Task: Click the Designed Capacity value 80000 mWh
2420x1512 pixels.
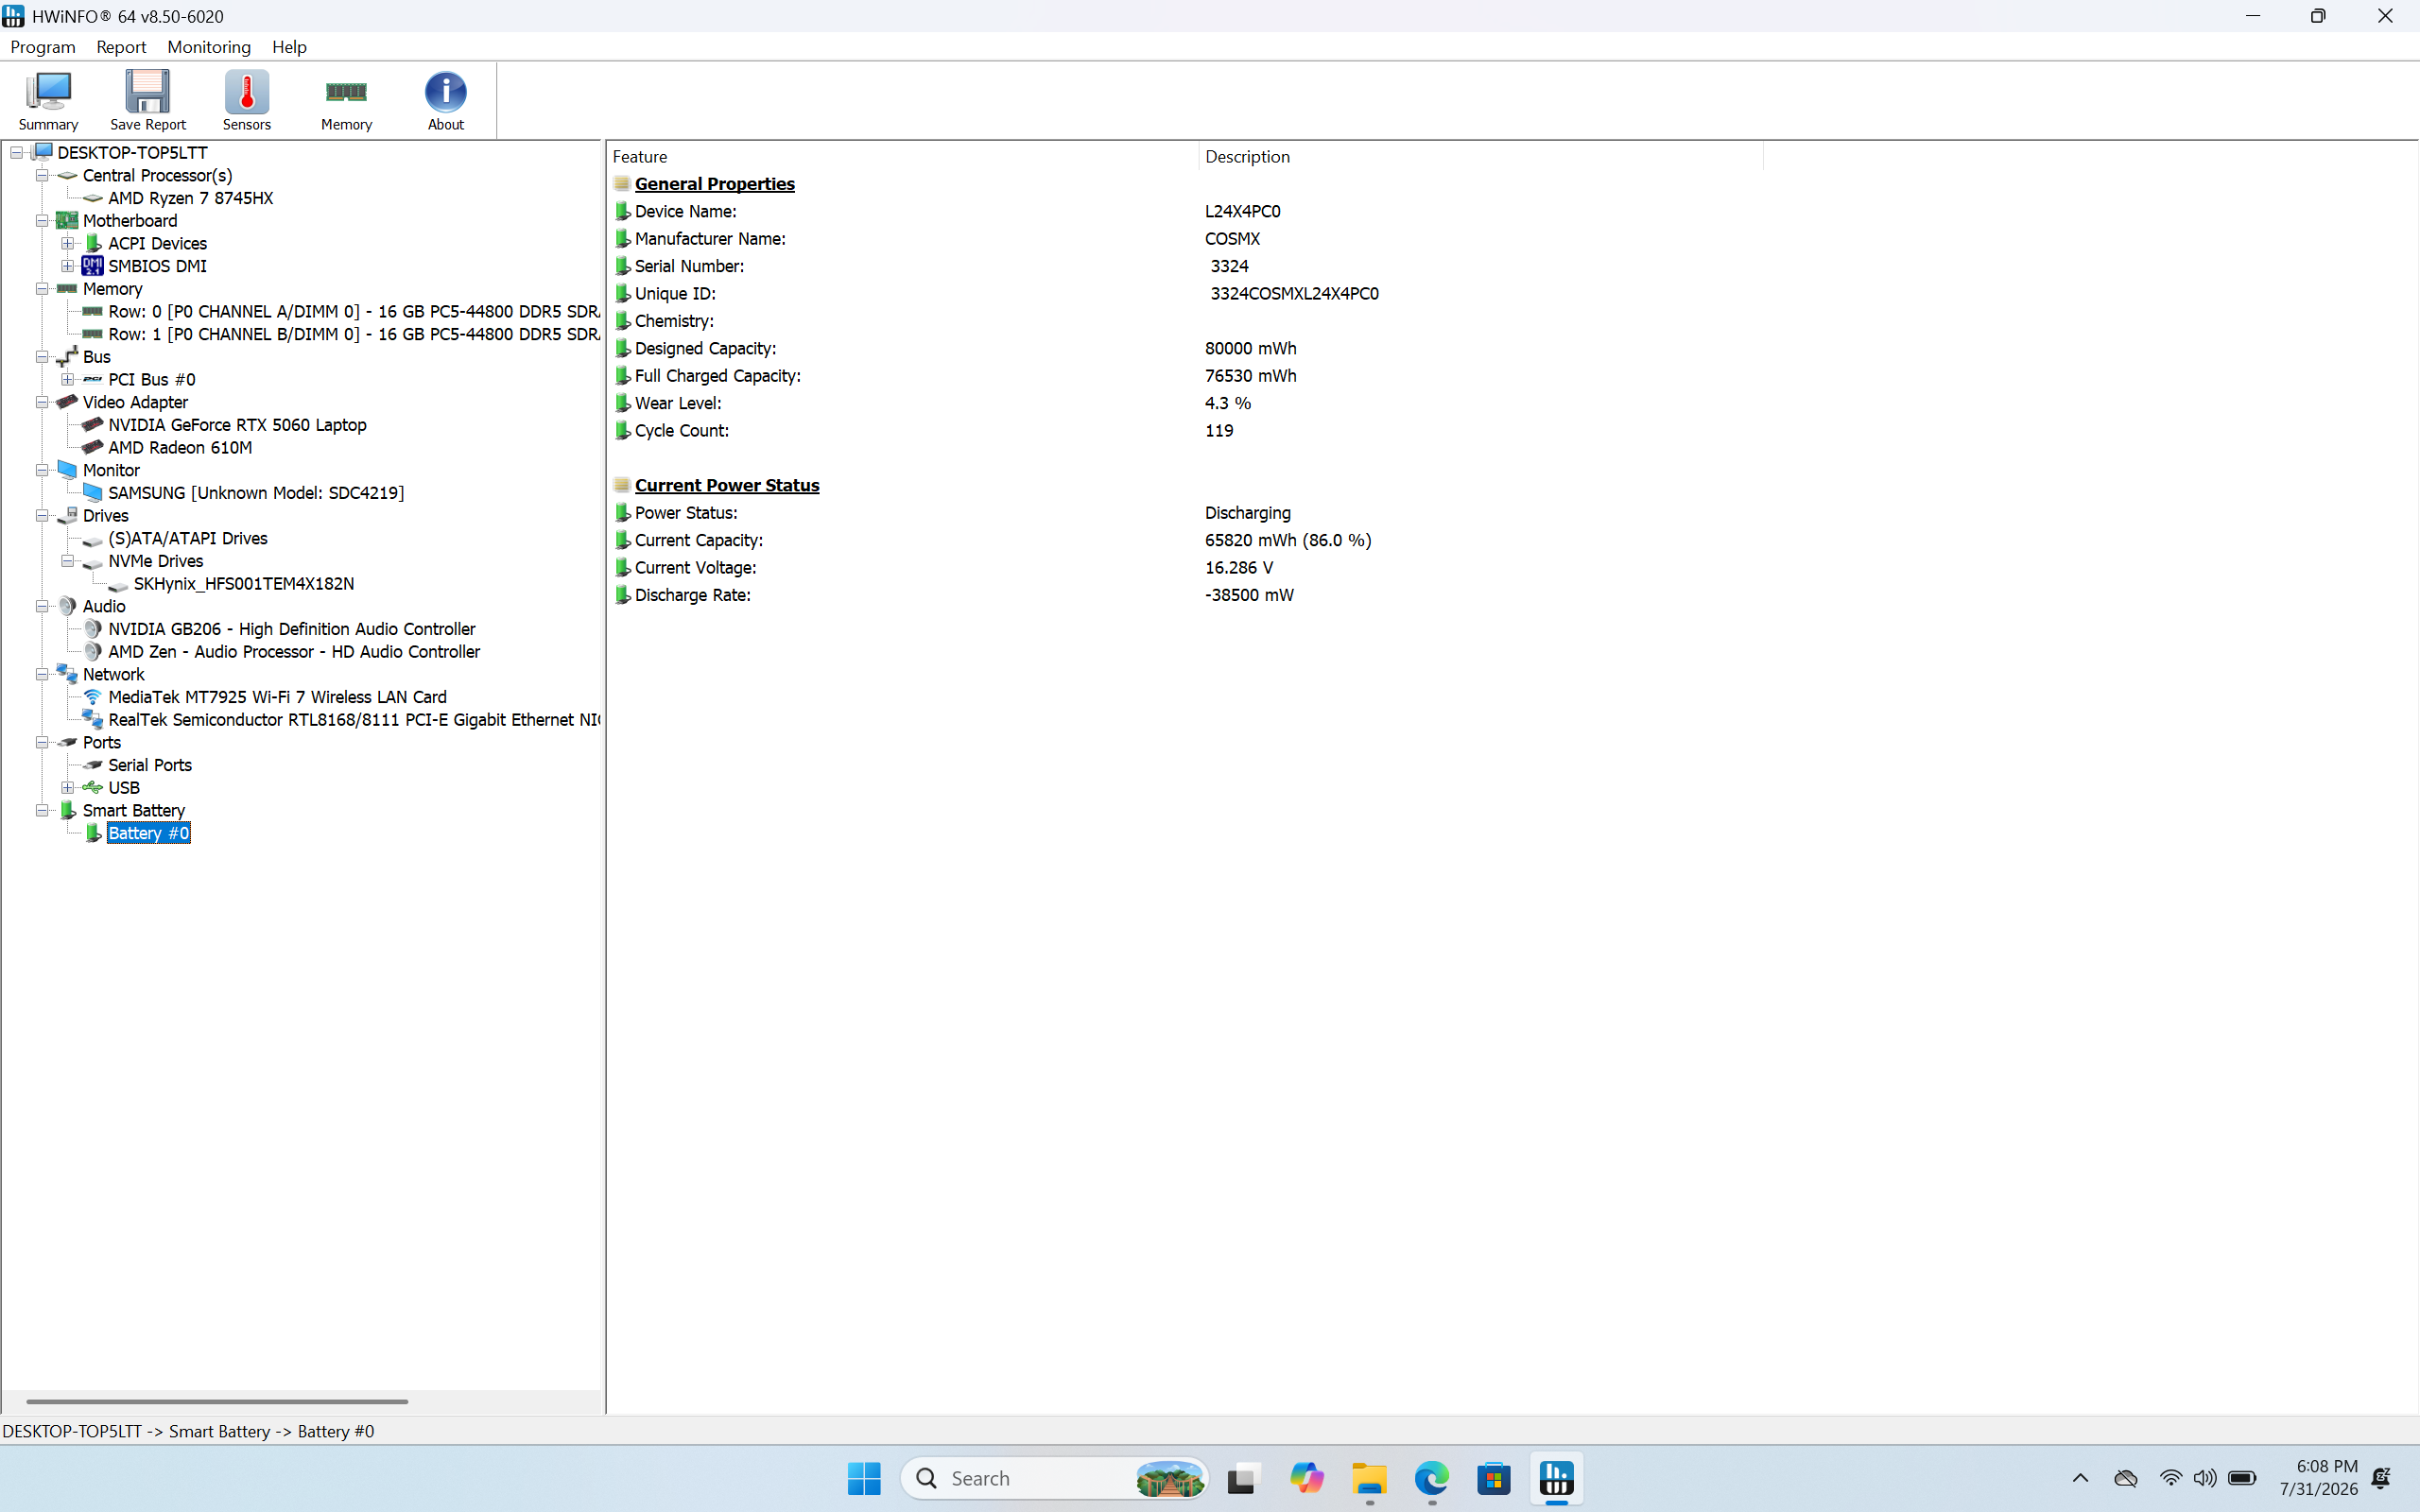Action: click(x=1250, y=349)
